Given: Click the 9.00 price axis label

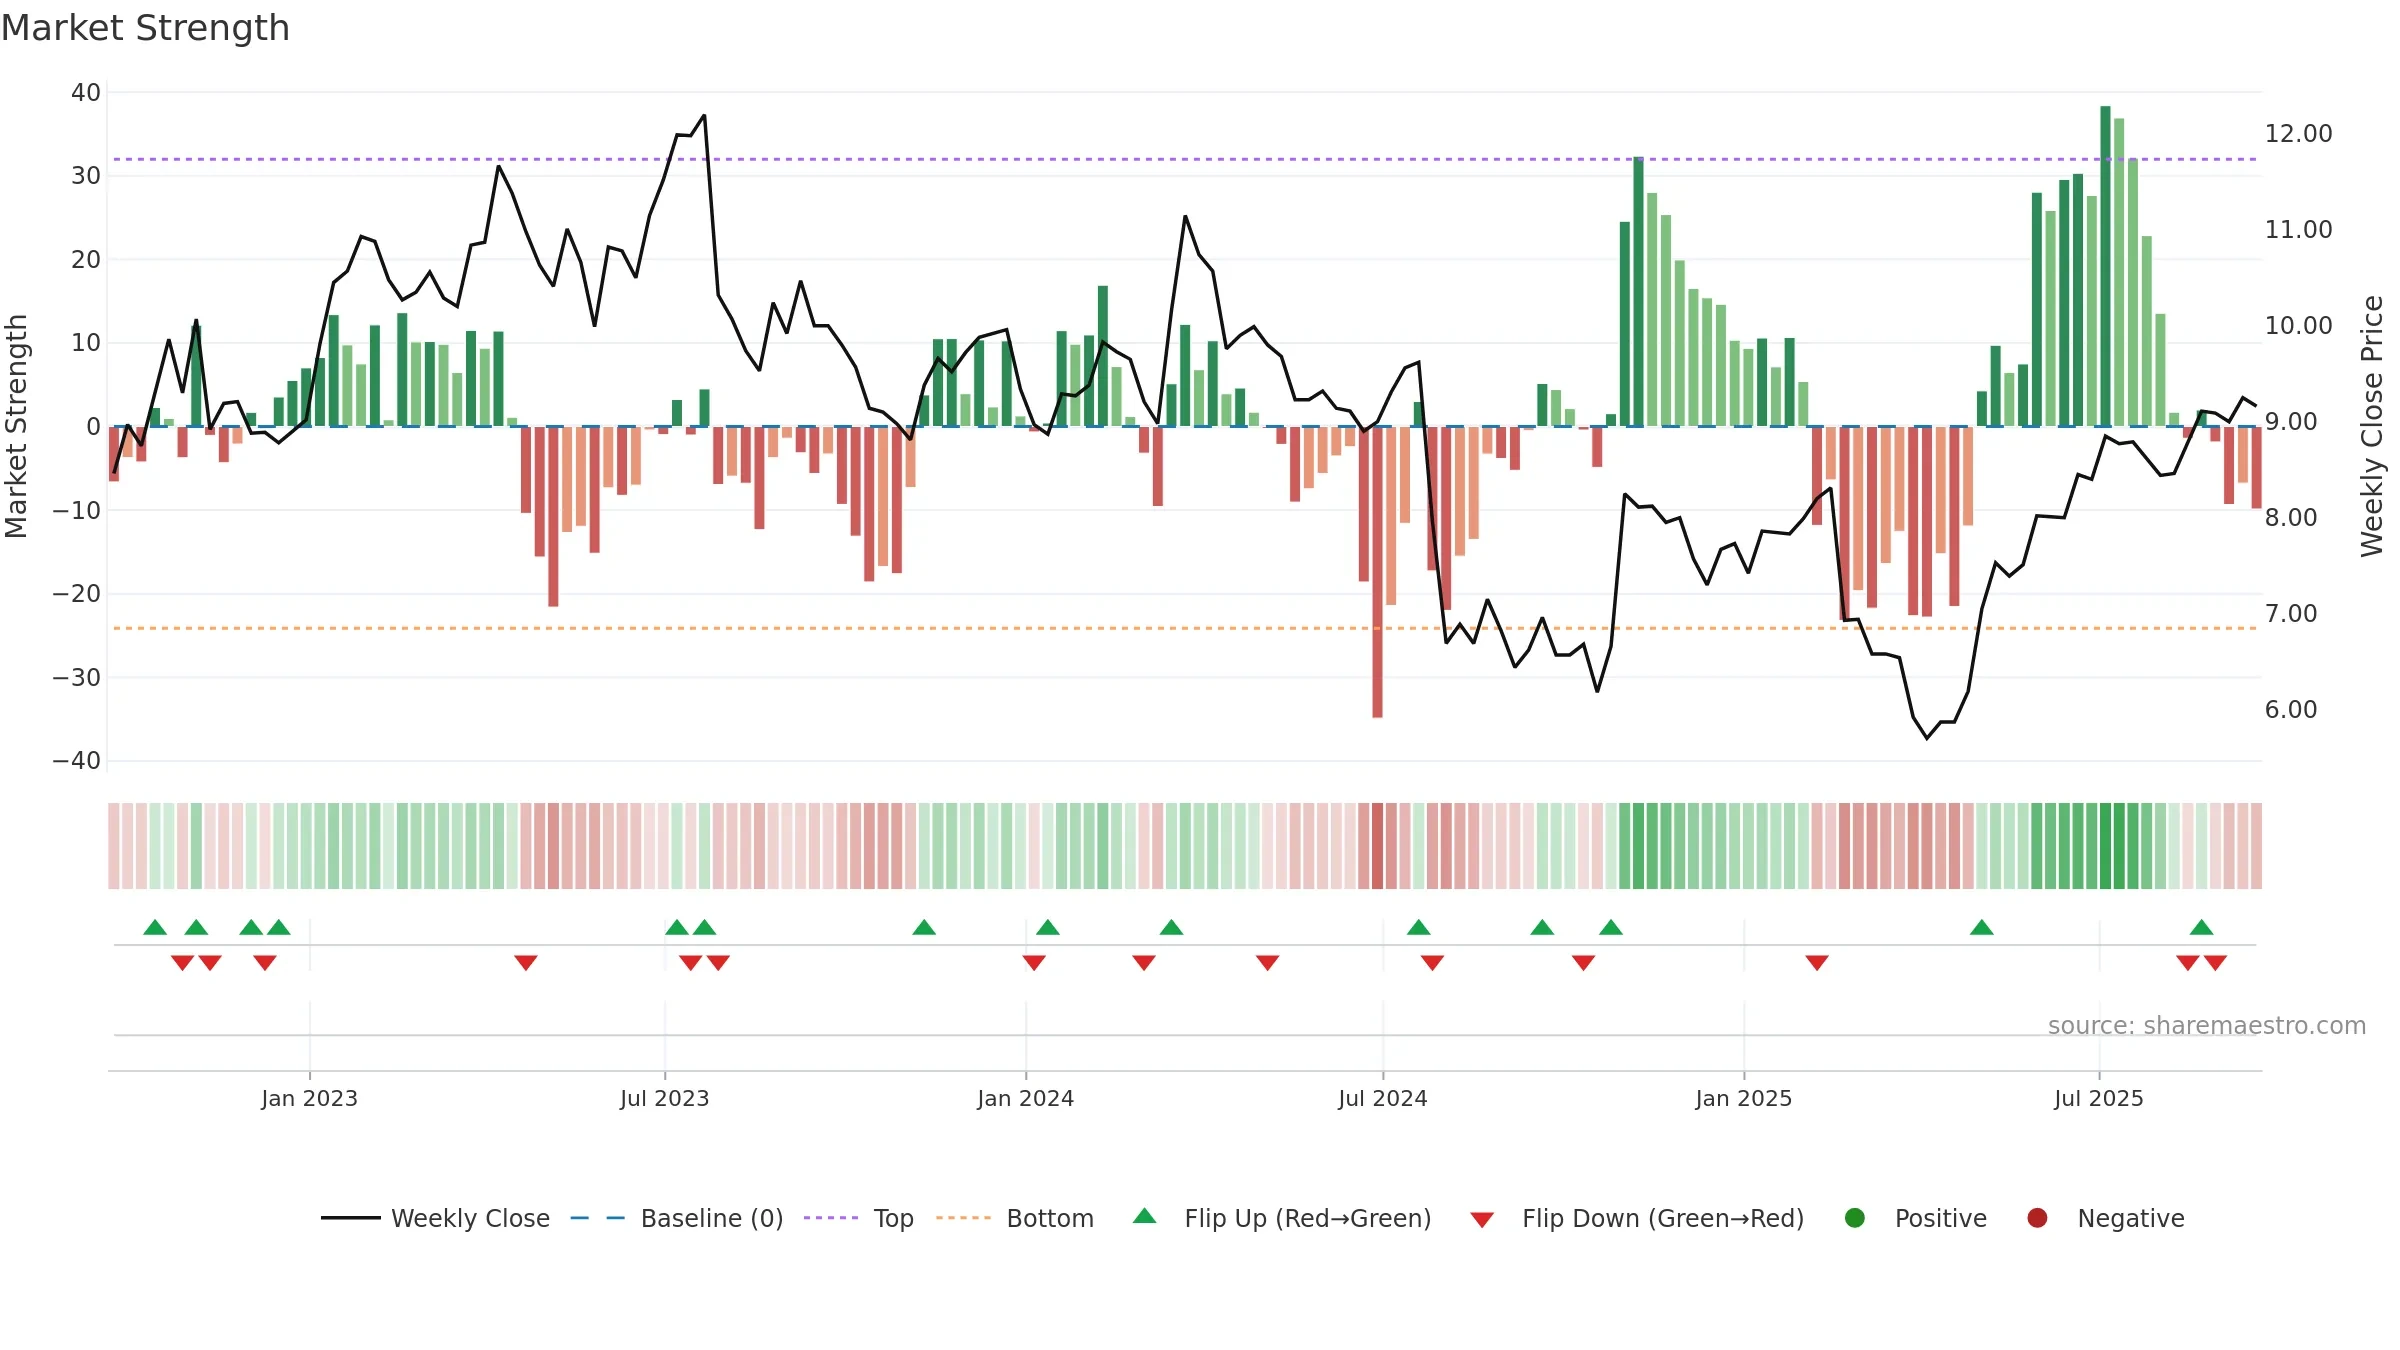Looking at the screenshot, I should tap(2291, 421).
